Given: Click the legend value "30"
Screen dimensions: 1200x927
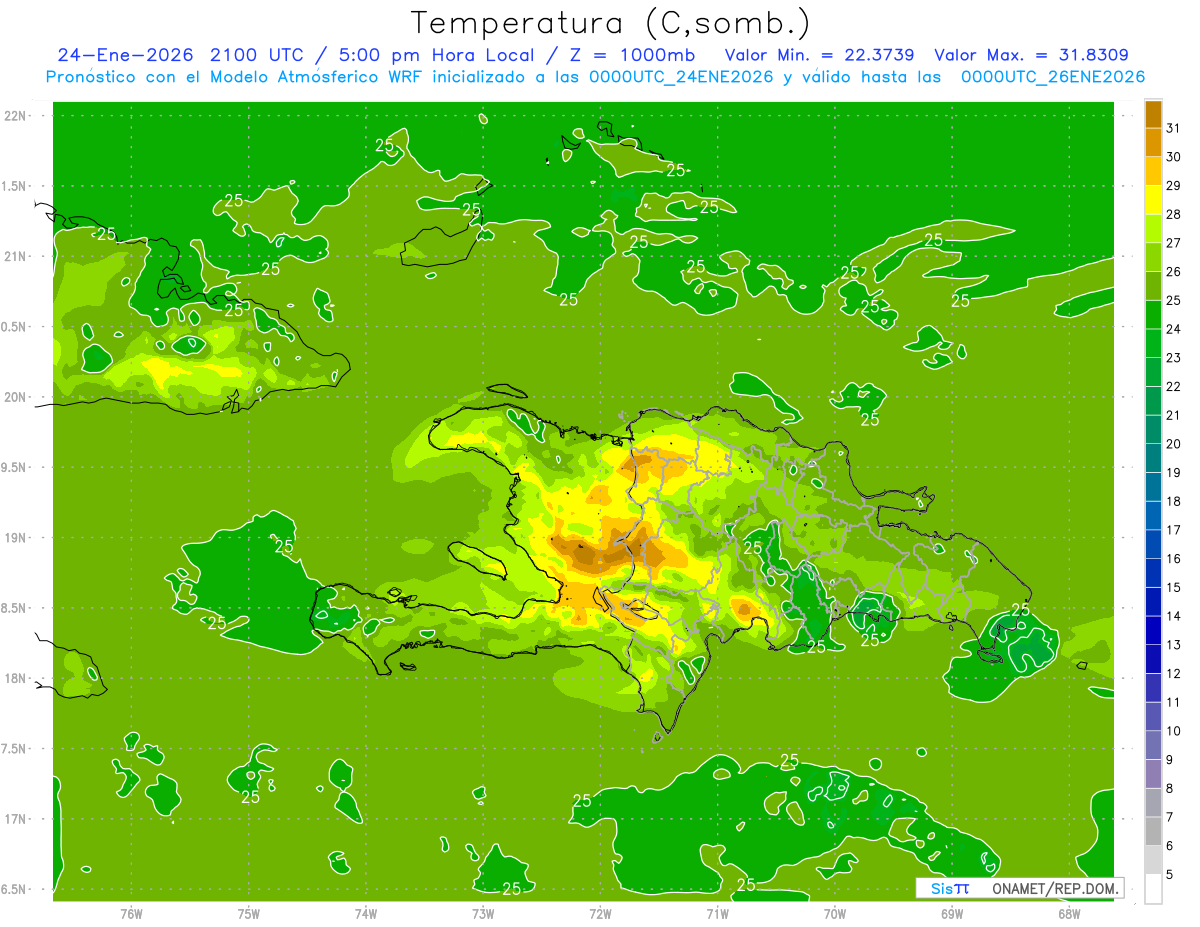Looking at the screenshot, I should (x=1174, y=157).
